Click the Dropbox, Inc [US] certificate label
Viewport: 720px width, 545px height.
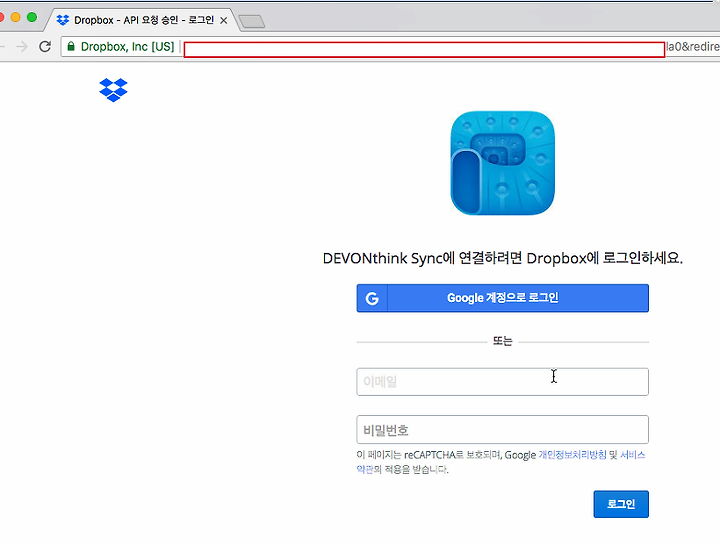(x=127, y=46)
